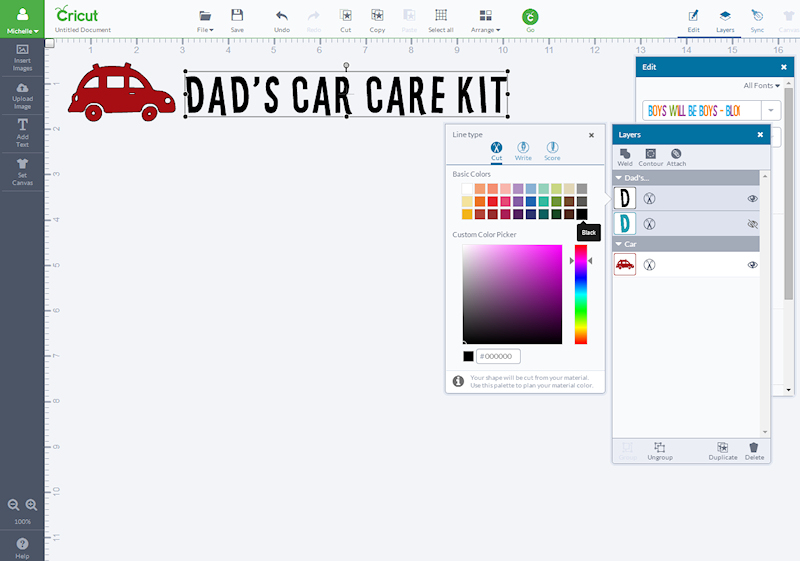Close the Edit panel

pyautogui.click(x=784, y=67)
